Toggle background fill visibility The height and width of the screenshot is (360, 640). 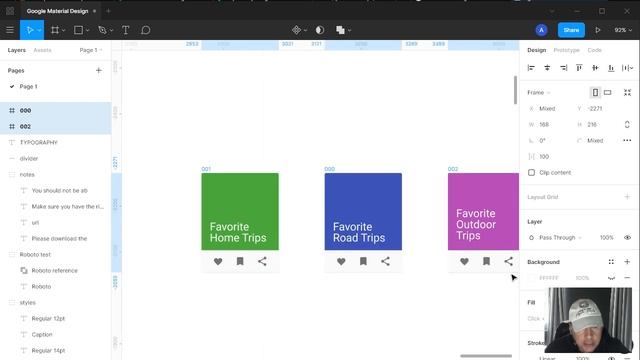pos(611,278)
